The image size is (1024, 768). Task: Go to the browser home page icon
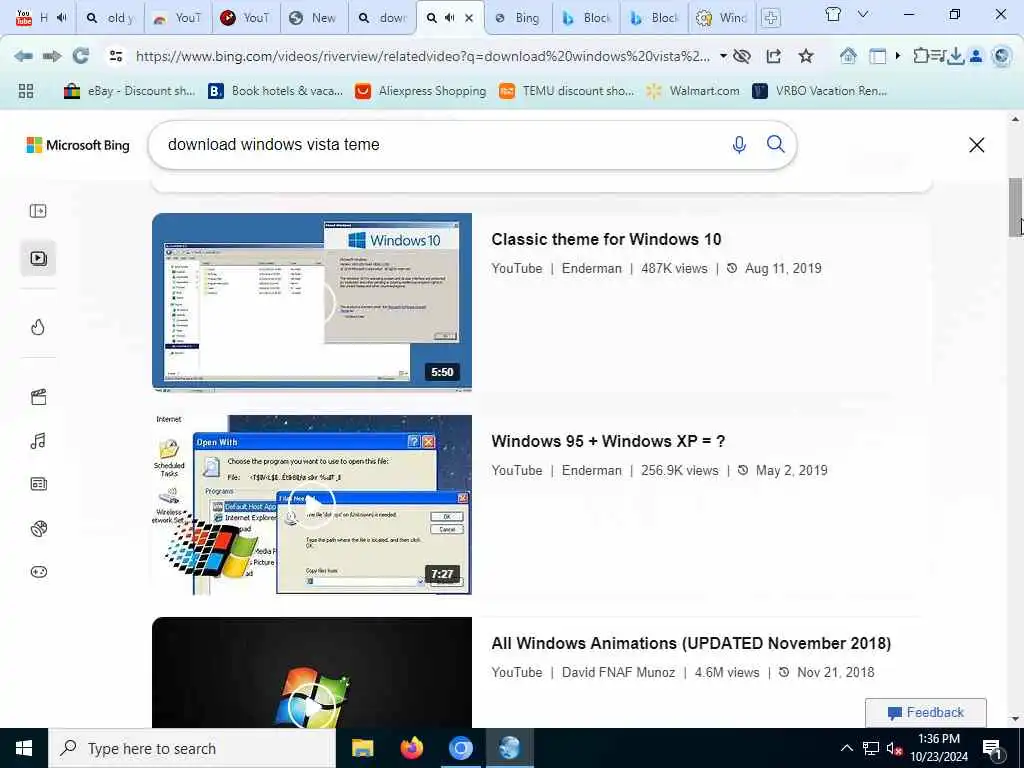(x=848, y=56)
